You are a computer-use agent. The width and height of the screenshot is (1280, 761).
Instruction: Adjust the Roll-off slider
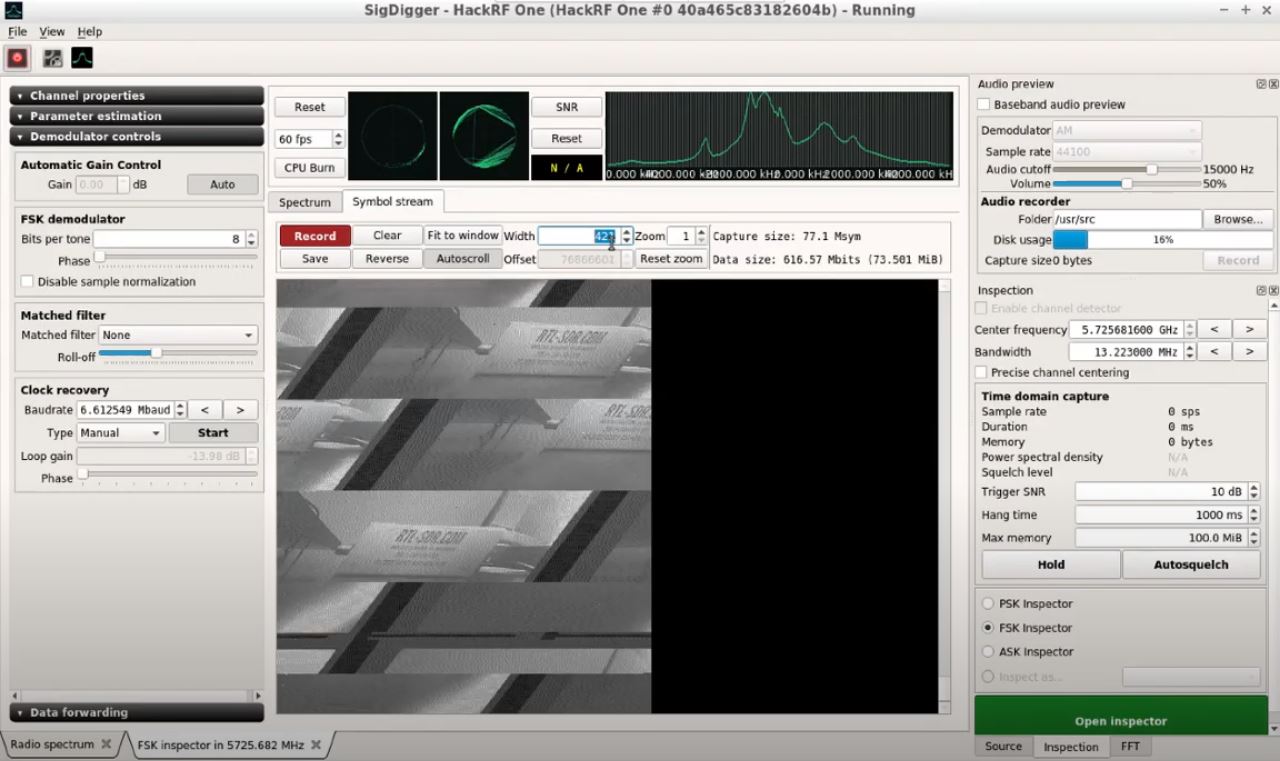tap(177, 353)
